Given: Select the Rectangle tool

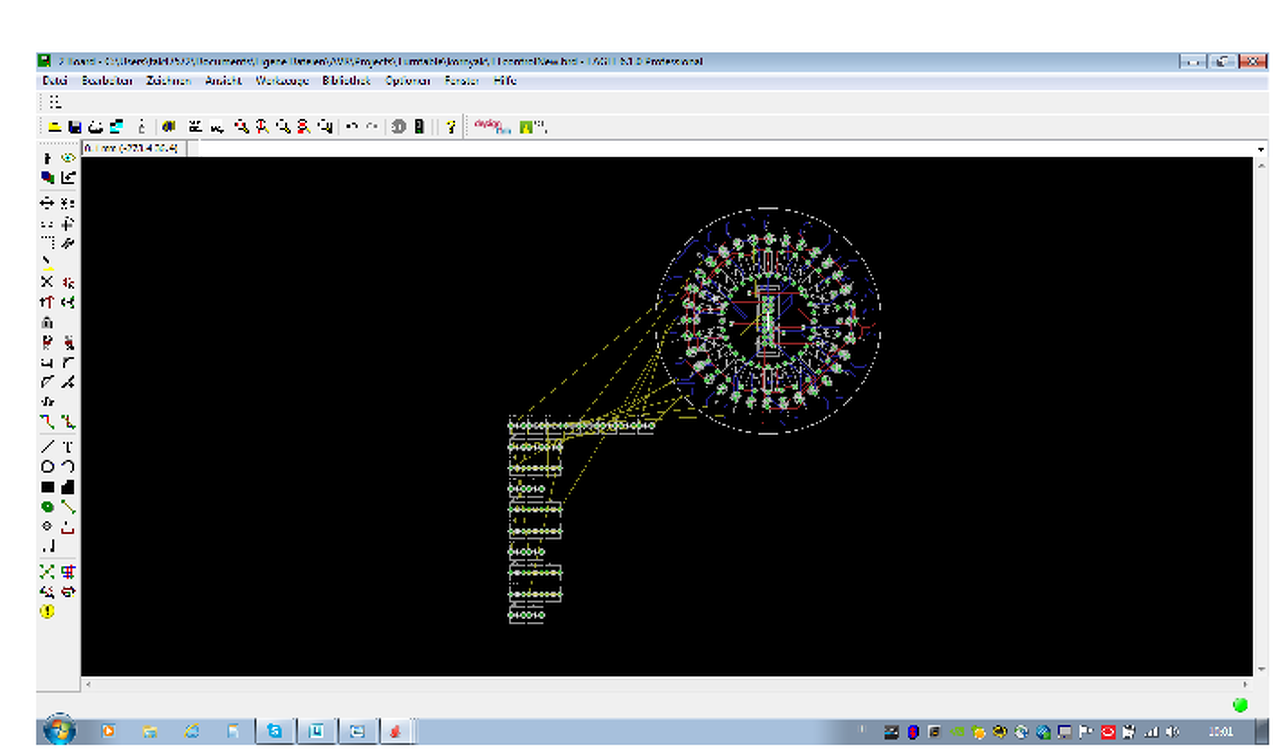Looking at the screenshot, I should [47, 487].
